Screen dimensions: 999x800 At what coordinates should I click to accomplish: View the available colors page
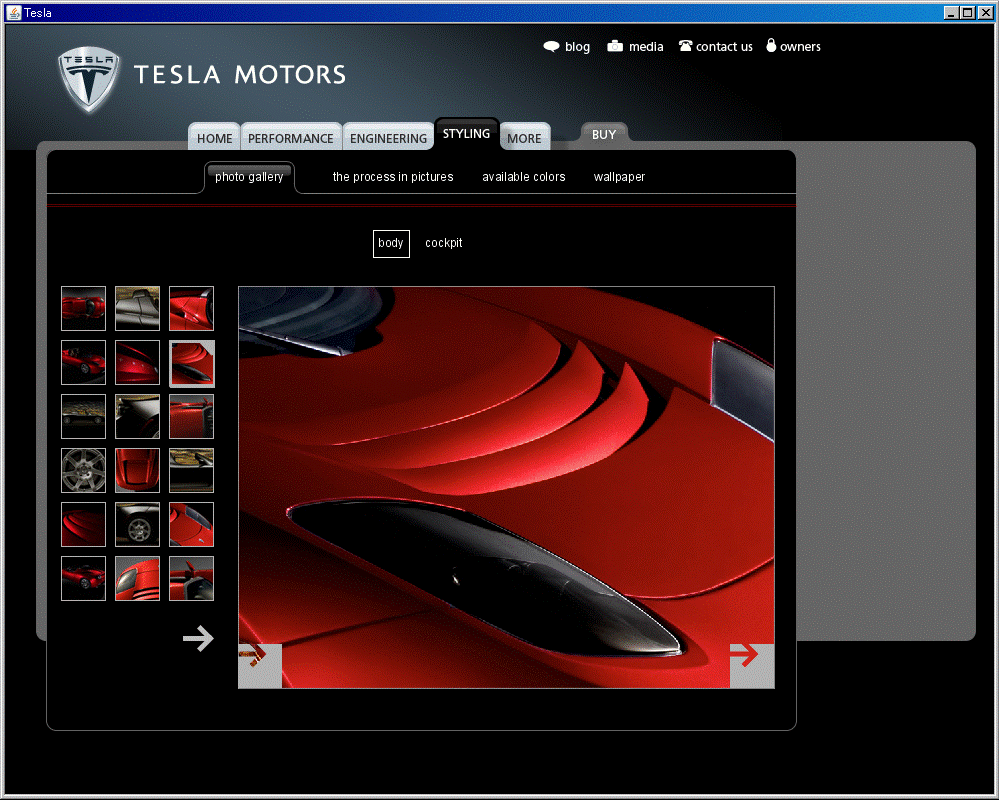point(523,177)
